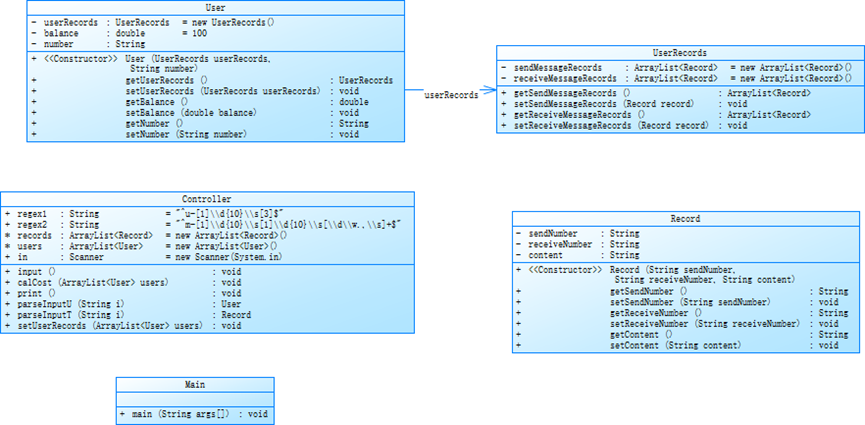Click the regex2 attribute in Controller
Image resolution: width=865 pixels, height=425 pixels.
click(x=202, y=225)
